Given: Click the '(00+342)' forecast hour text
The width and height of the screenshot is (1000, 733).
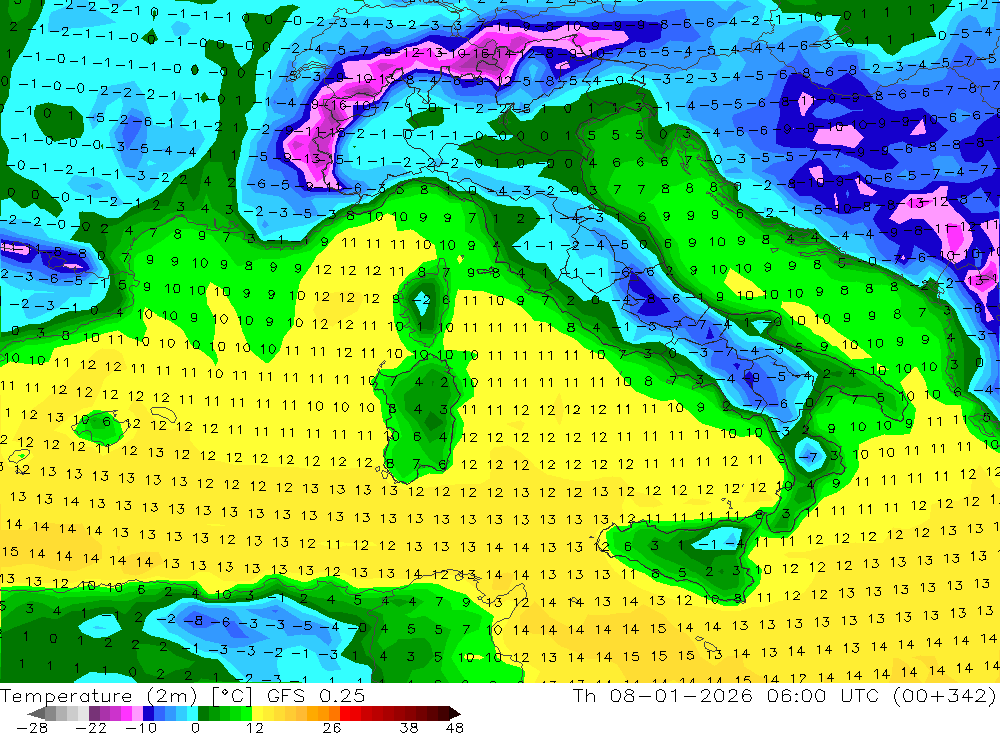Looking at the screenshot, I should 944,696.
